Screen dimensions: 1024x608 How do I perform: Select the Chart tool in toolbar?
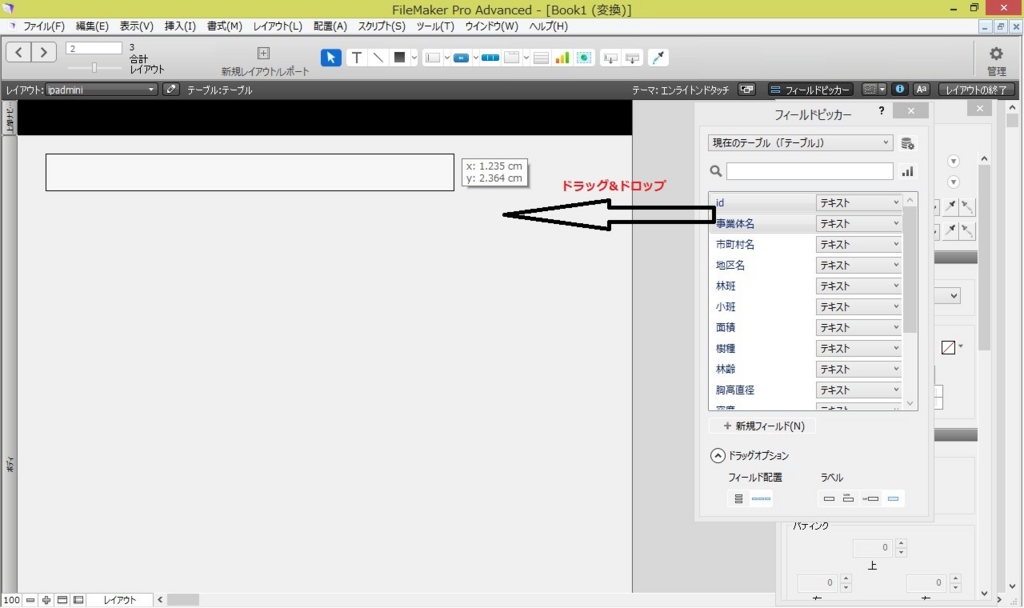click(x=562, y=57)
